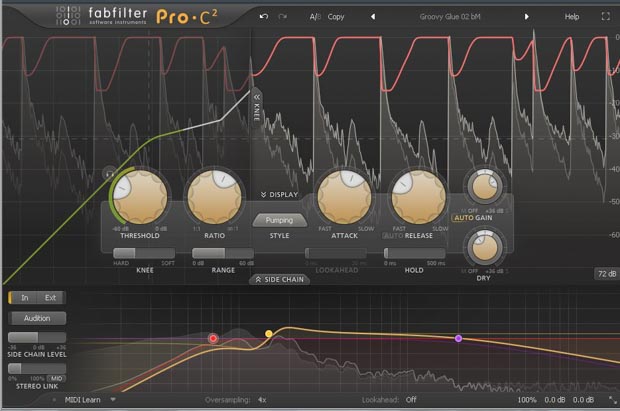Open the Help menu

[571, 17]
